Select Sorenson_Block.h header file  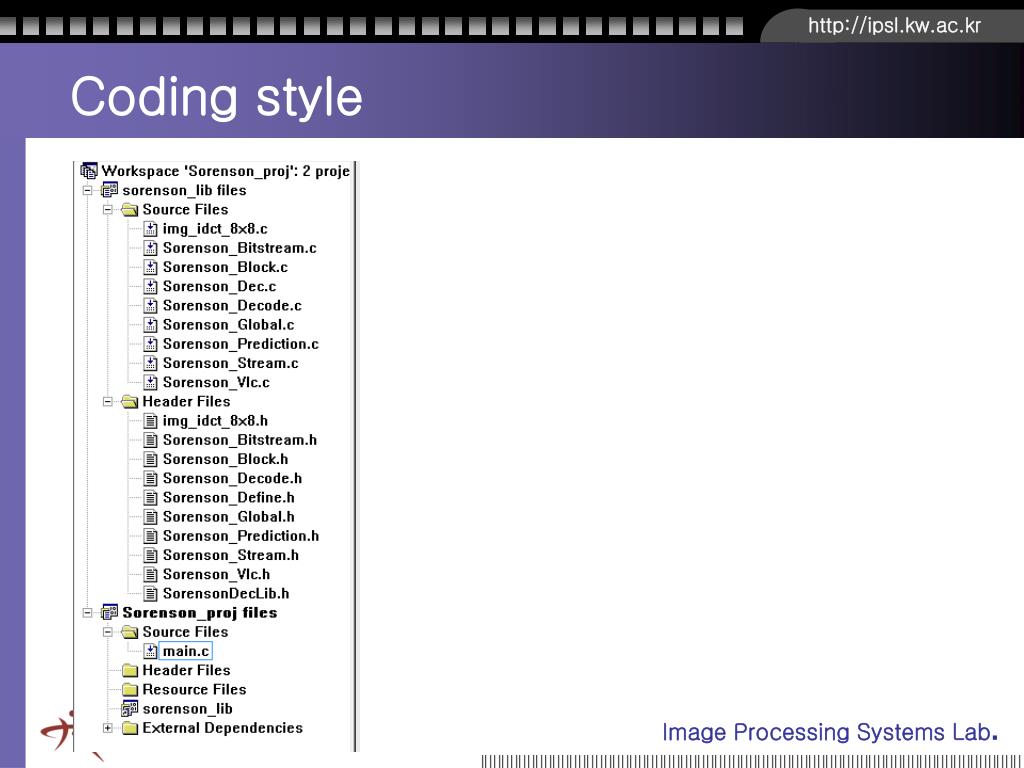point(225,460)
